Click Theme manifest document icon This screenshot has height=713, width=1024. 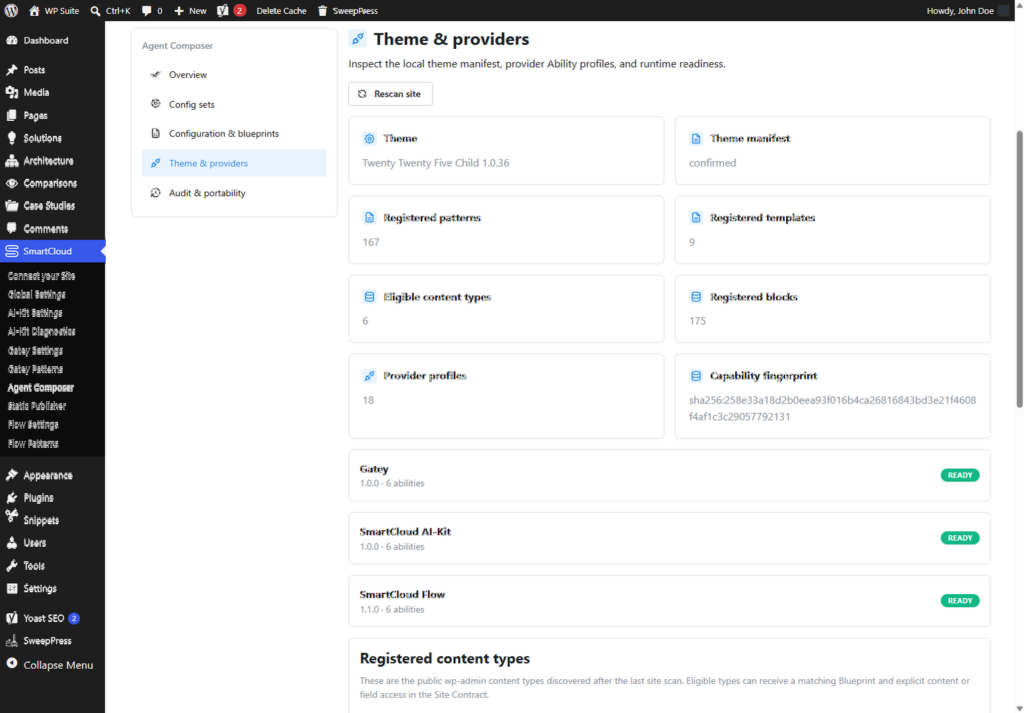click(696, 138)
